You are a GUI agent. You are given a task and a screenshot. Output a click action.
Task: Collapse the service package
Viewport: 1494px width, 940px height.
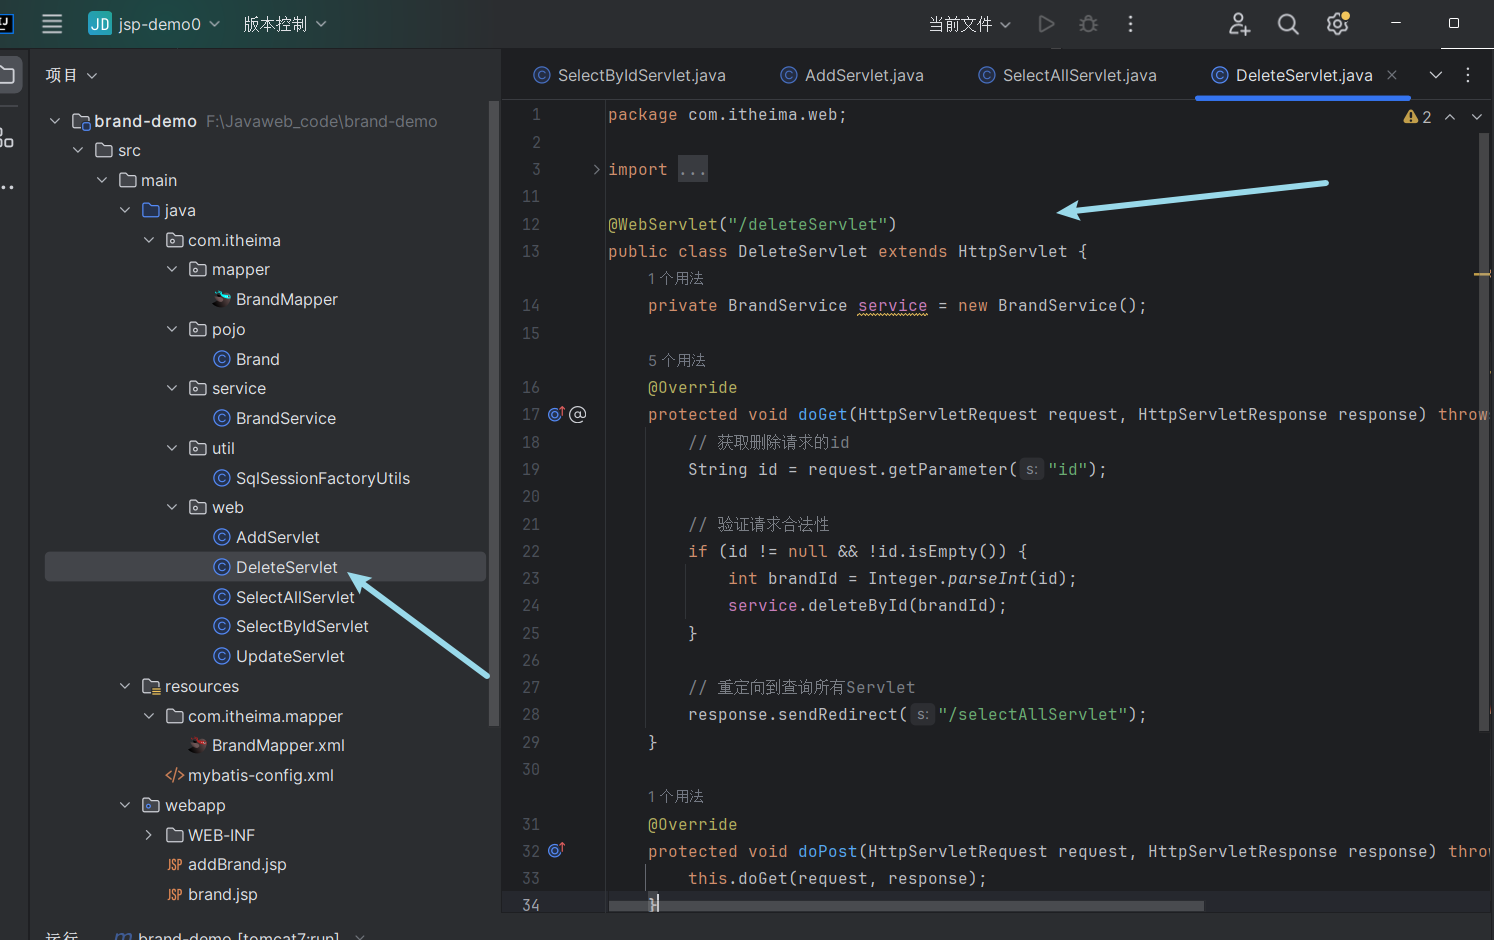(172, 388)
